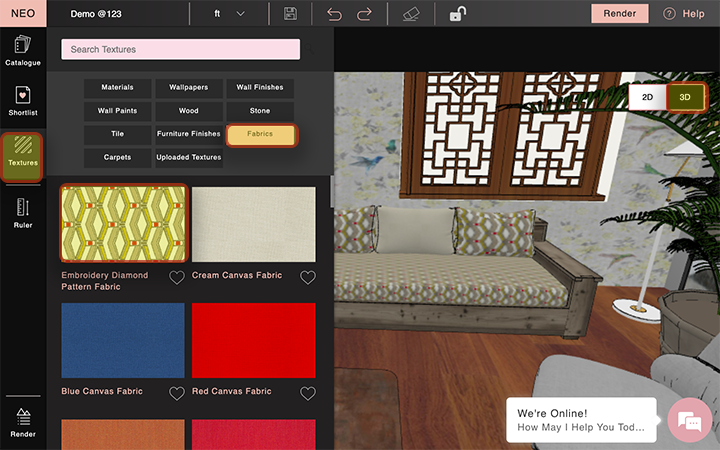Favorite Cream Canvas Fabric heart
The height and width of the screenshot is (450, 720).
pyautogui.click(x=308, y=277)
